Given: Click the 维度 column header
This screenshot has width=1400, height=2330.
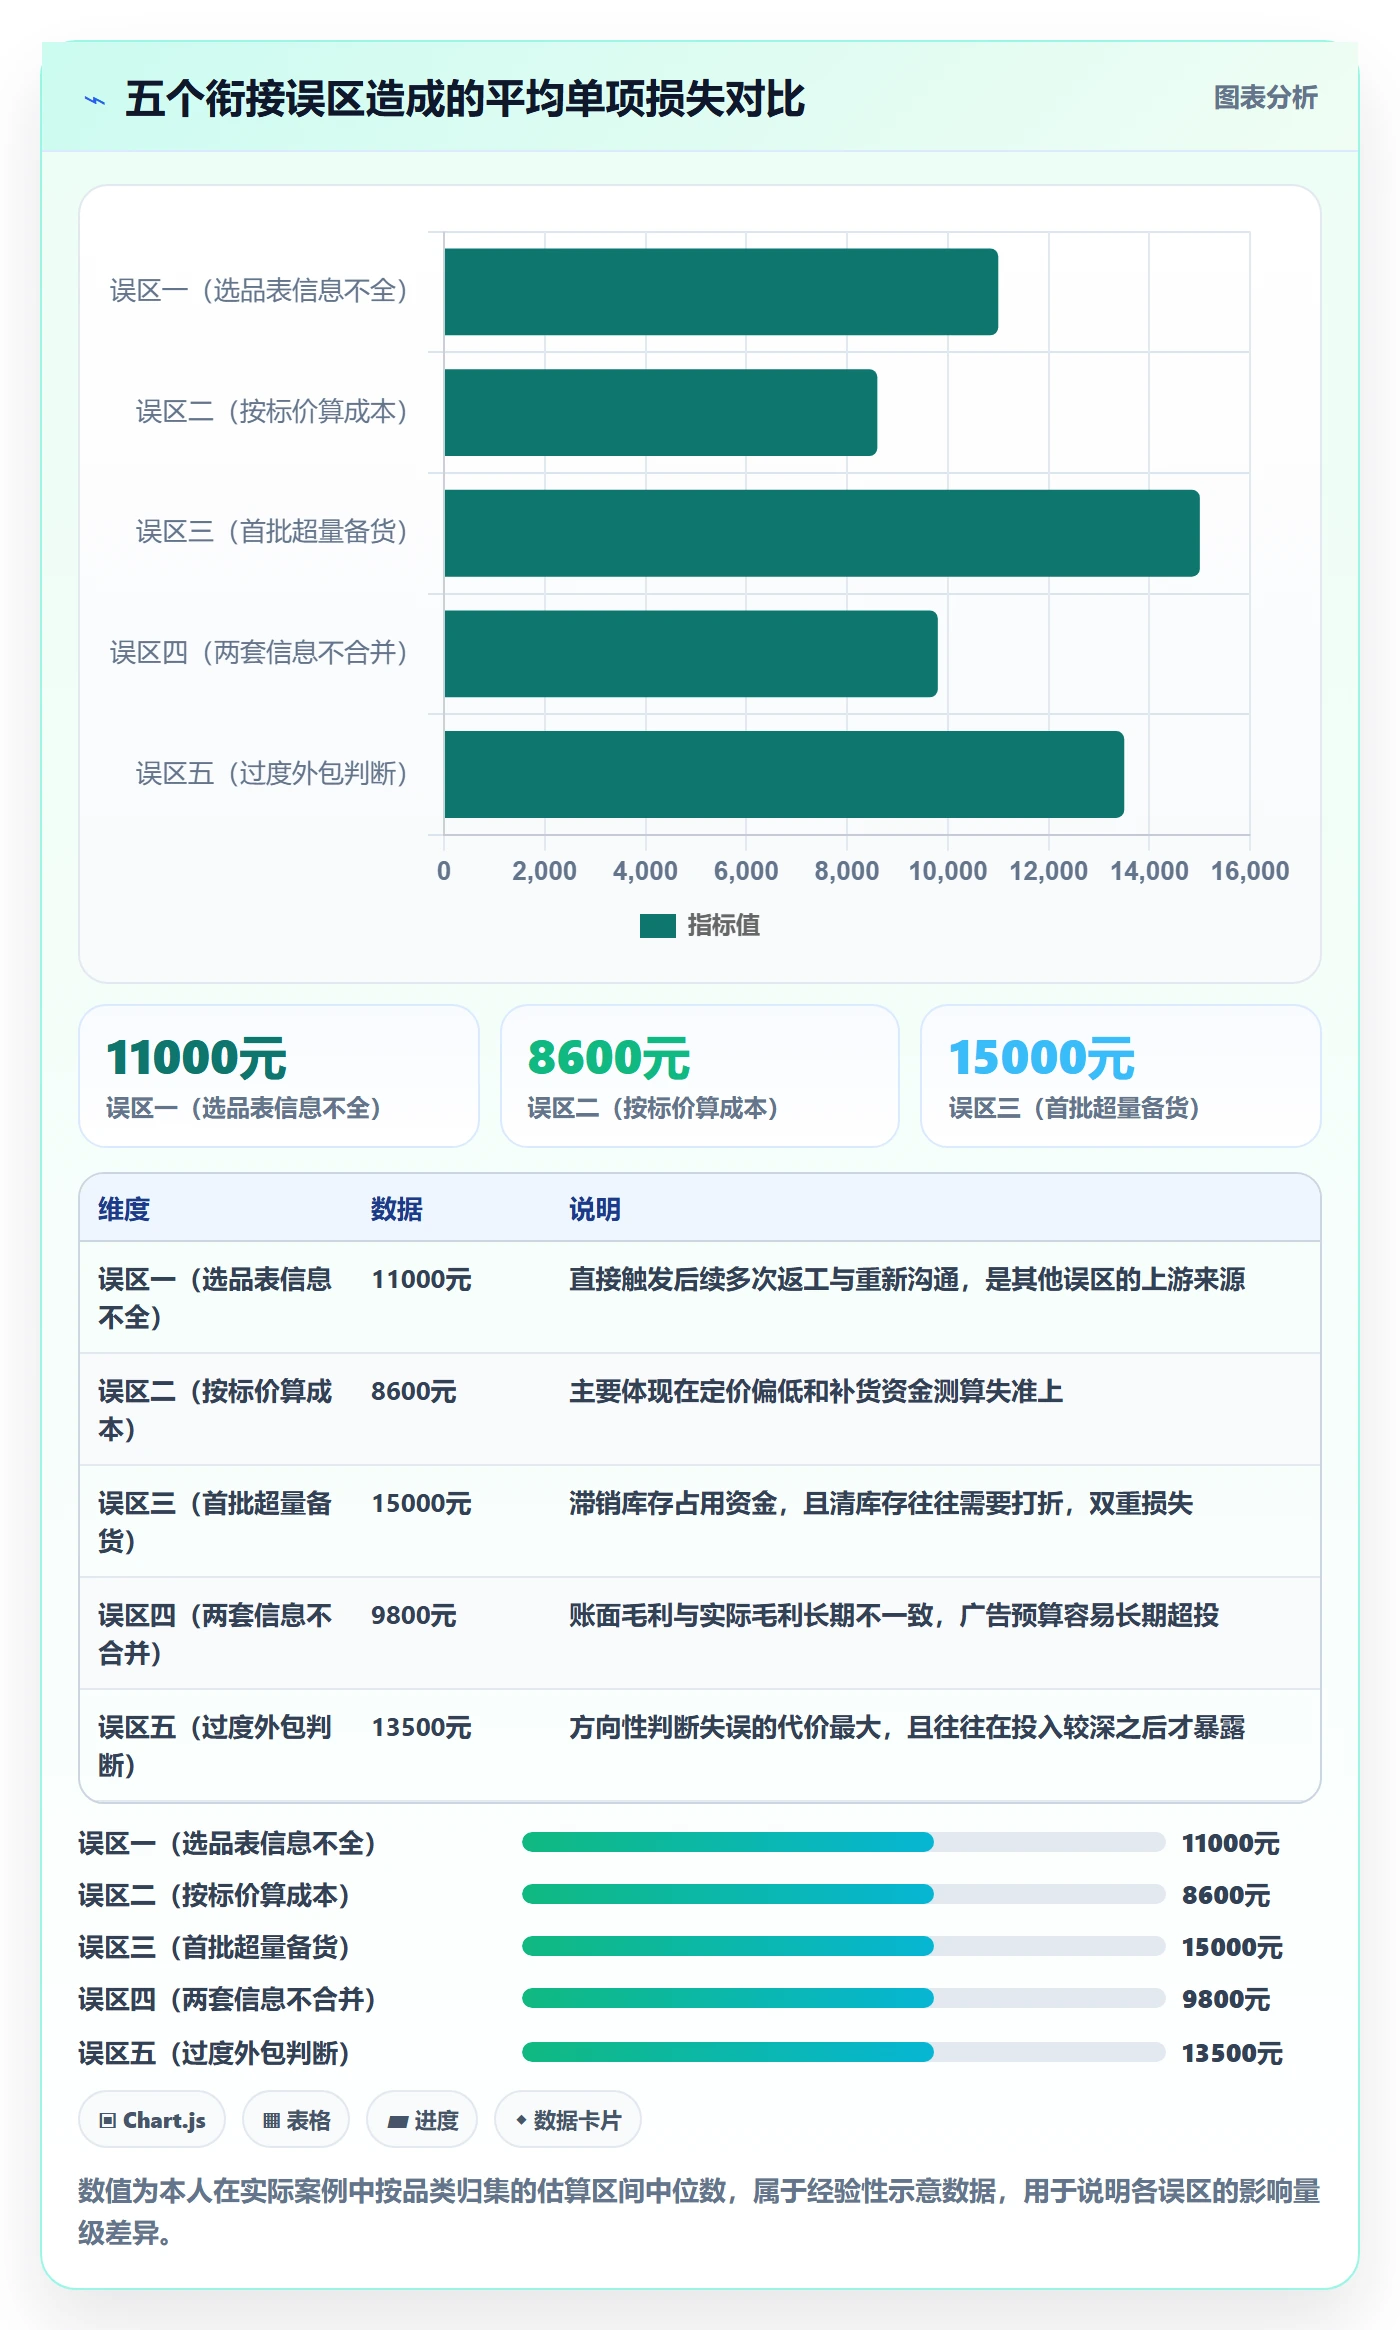Looking at the screenshot, I should point(124,1209).
